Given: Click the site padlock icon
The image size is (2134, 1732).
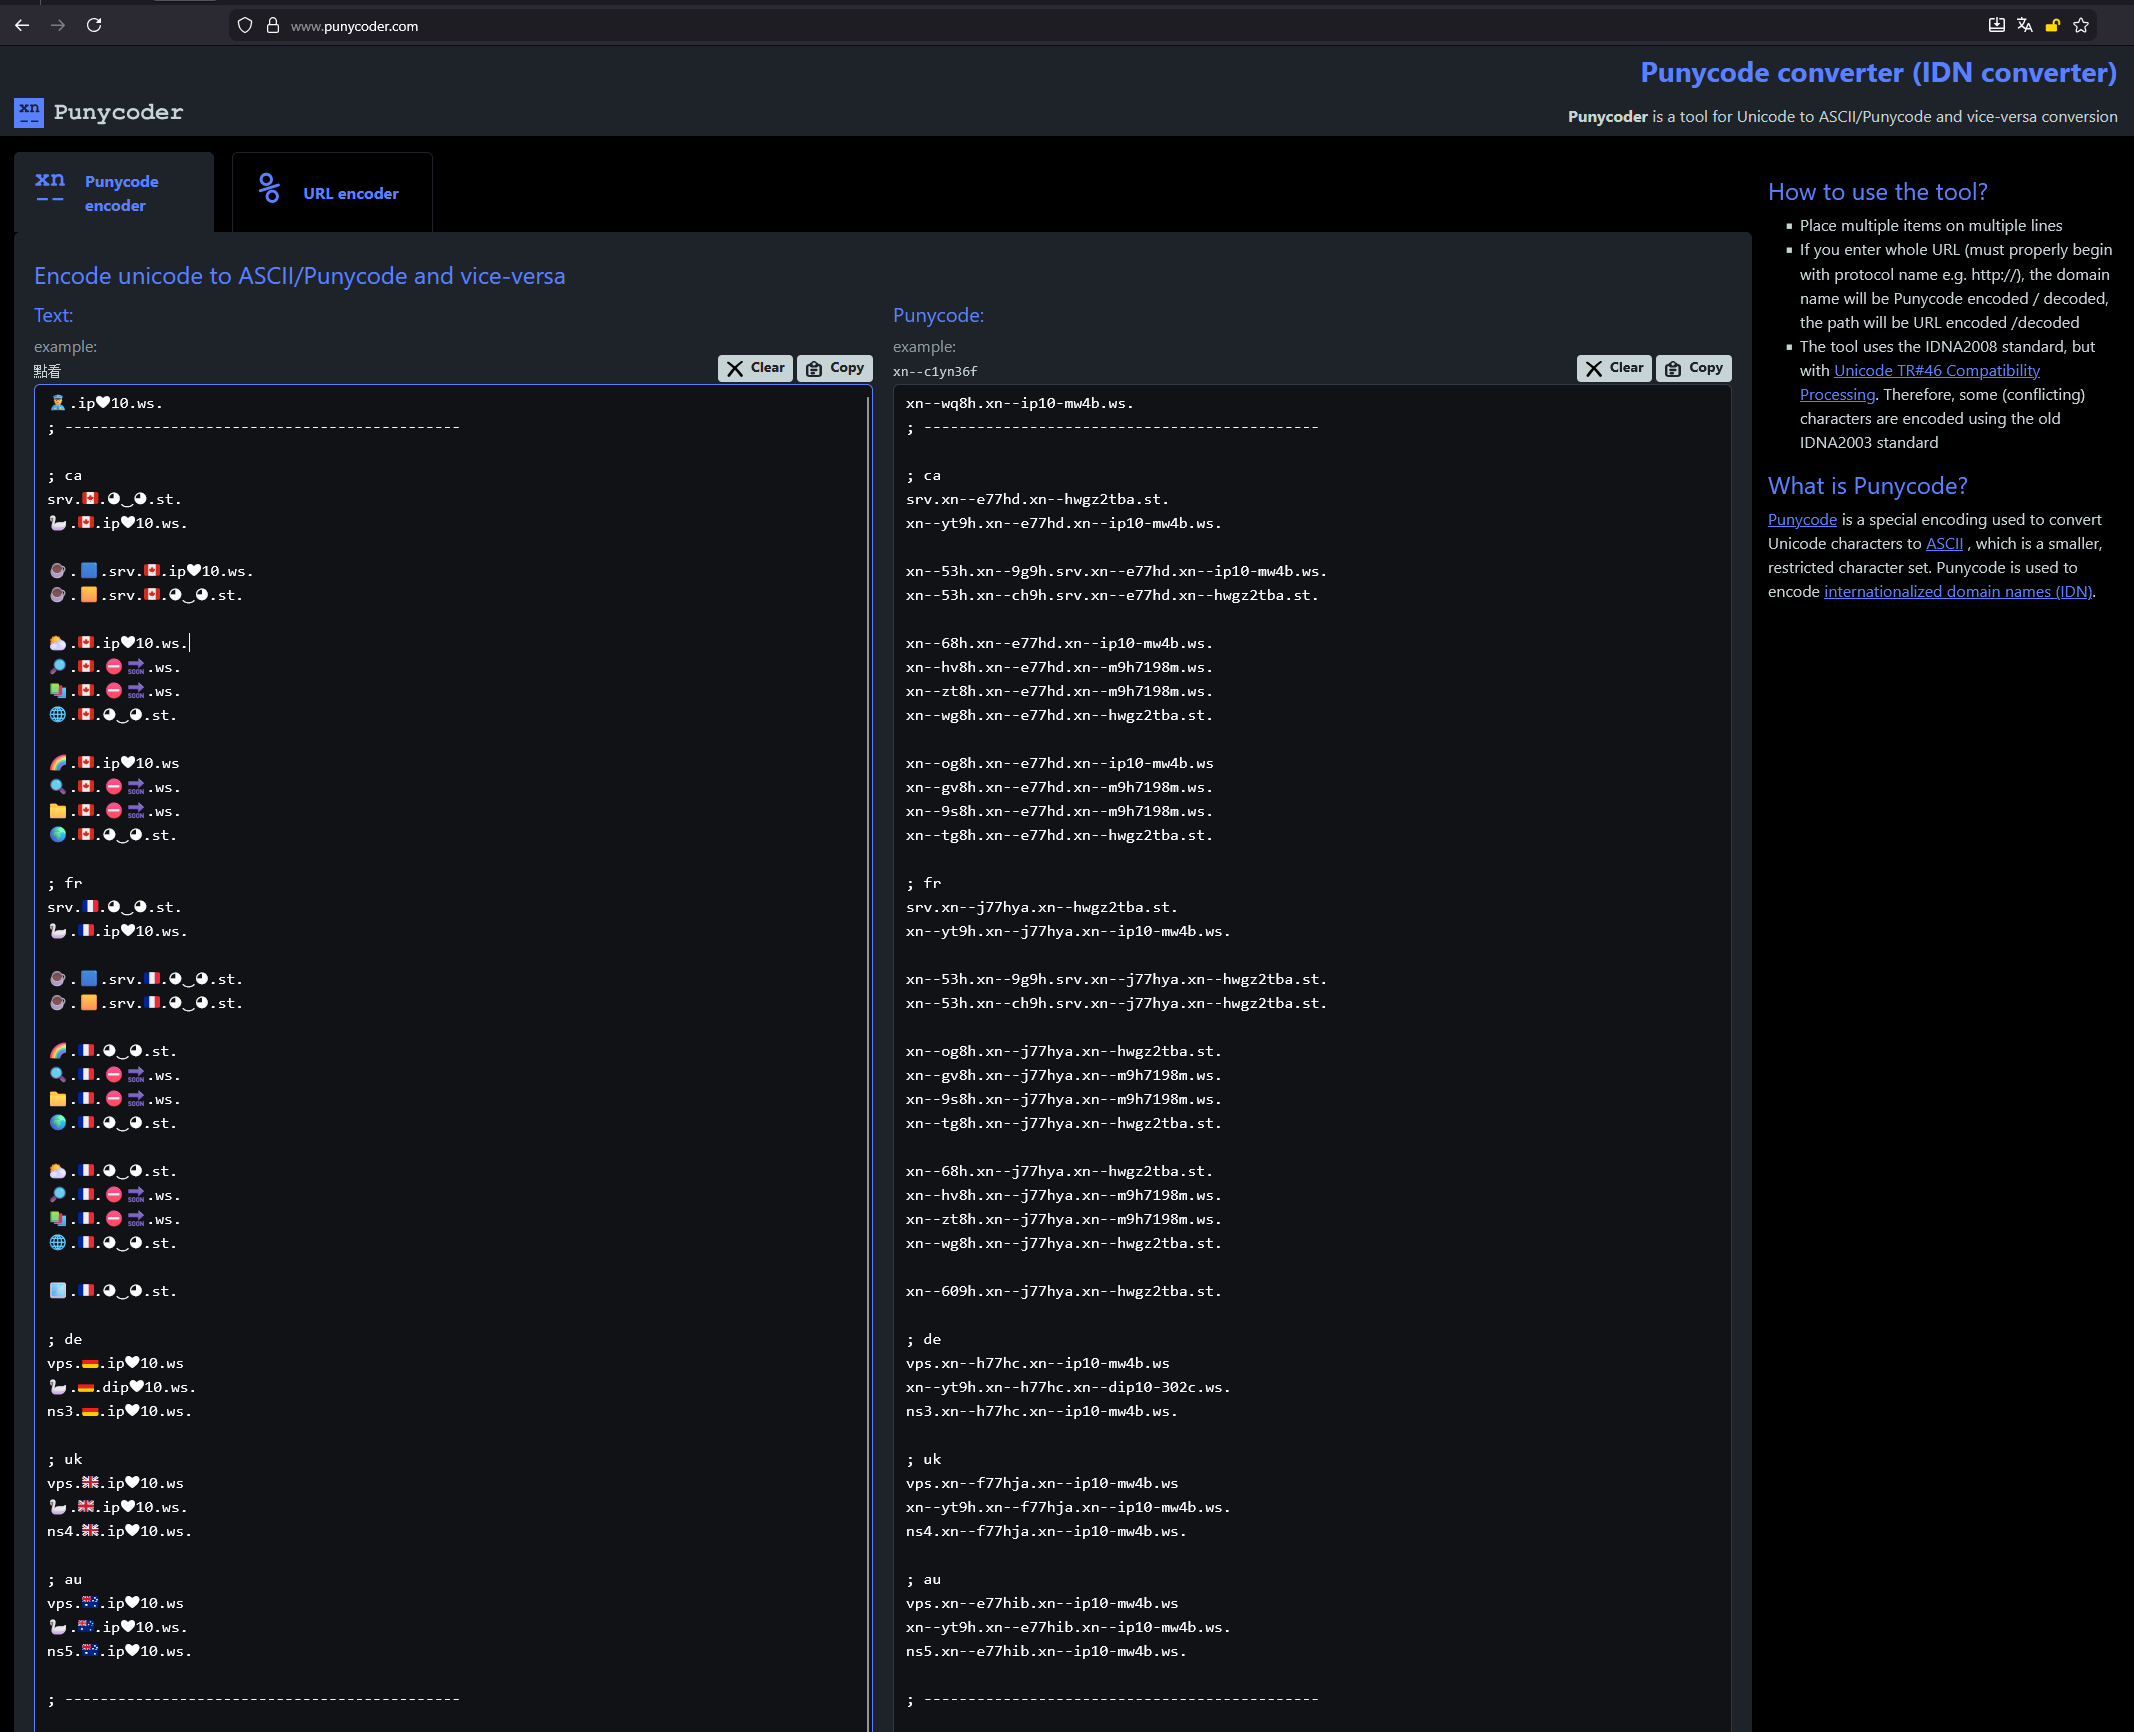Looking at the screenshot, I should (x=272, y=26).
